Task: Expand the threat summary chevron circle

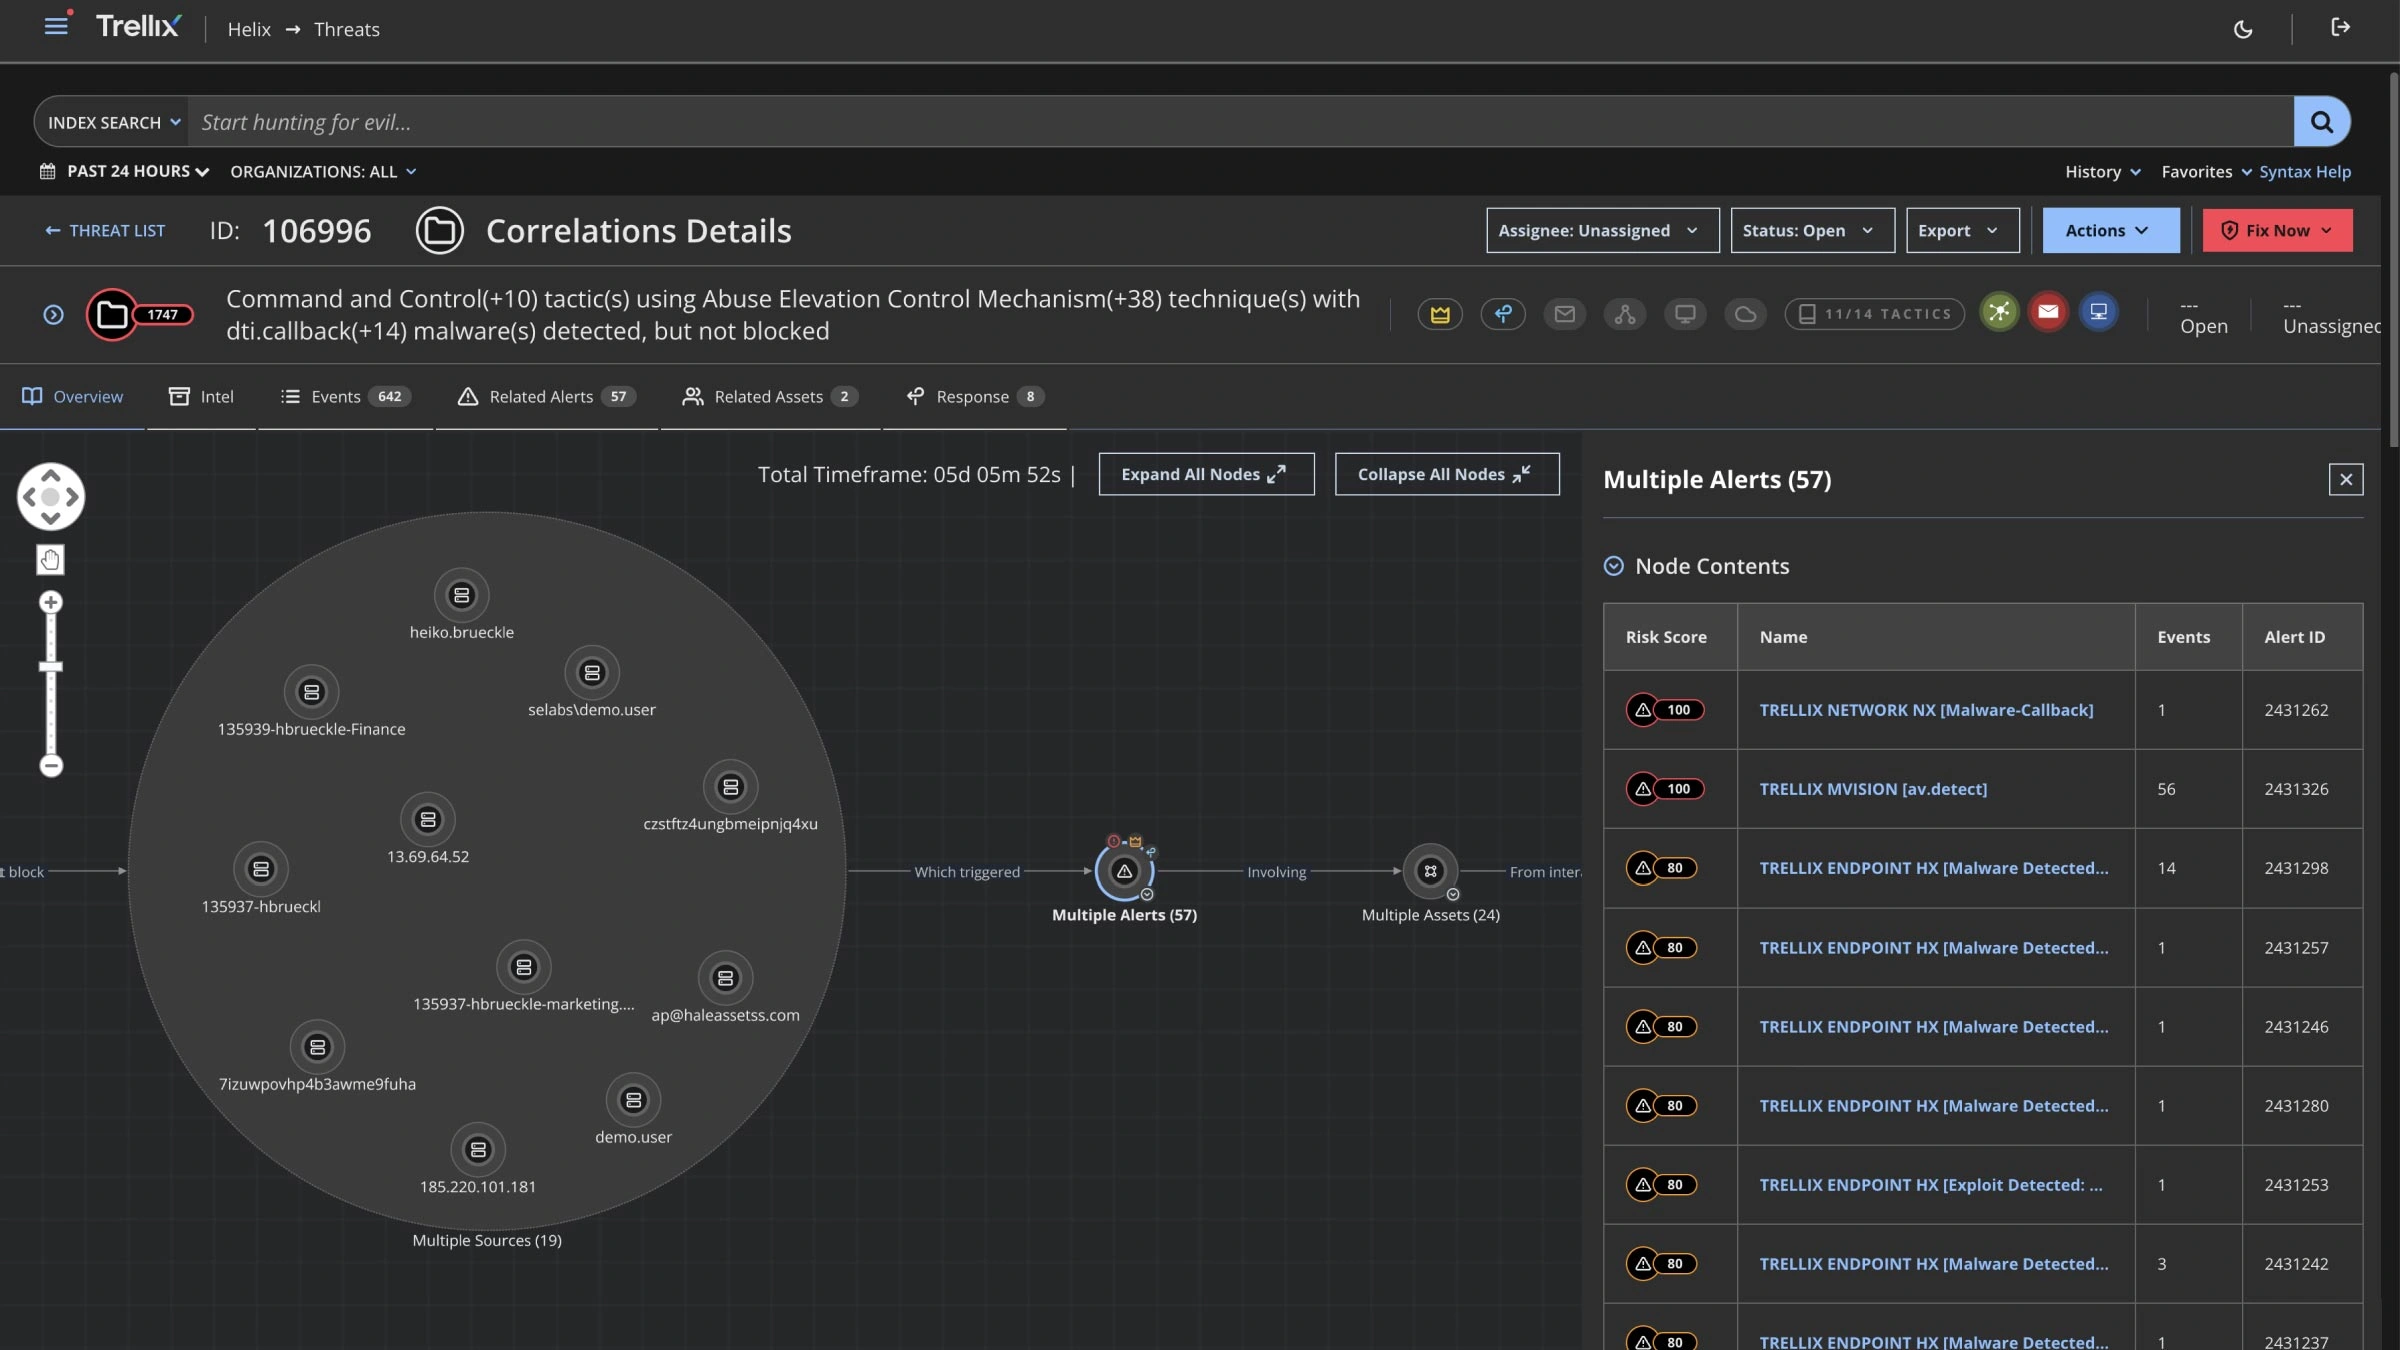Action: 53,314
